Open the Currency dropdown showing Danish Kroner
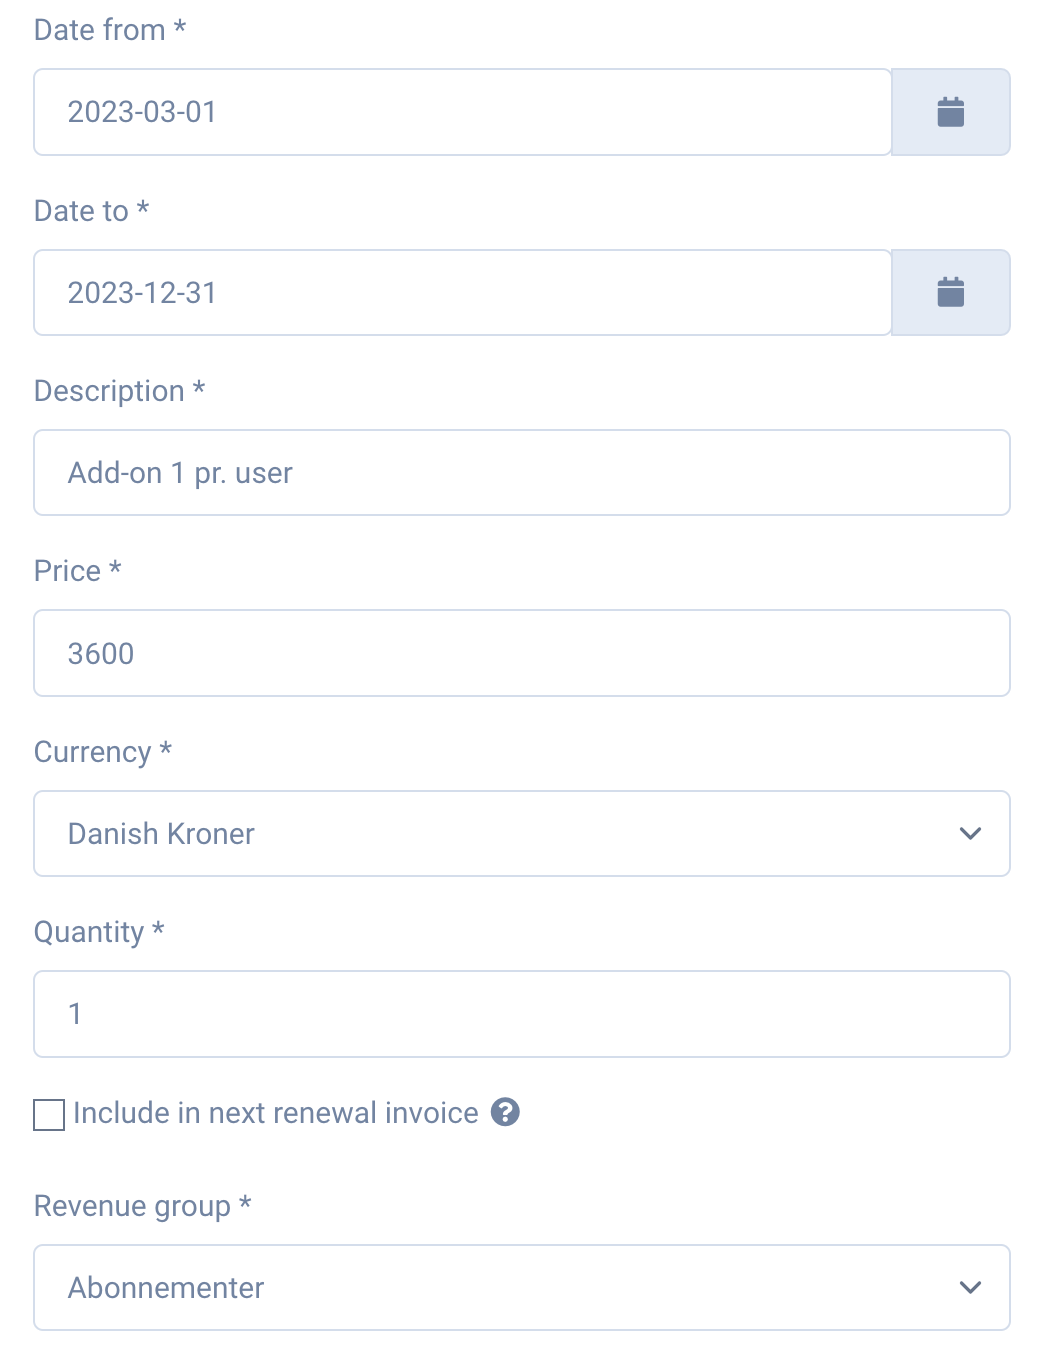This screenshot has width=1038, height=1352. point(522,834)
